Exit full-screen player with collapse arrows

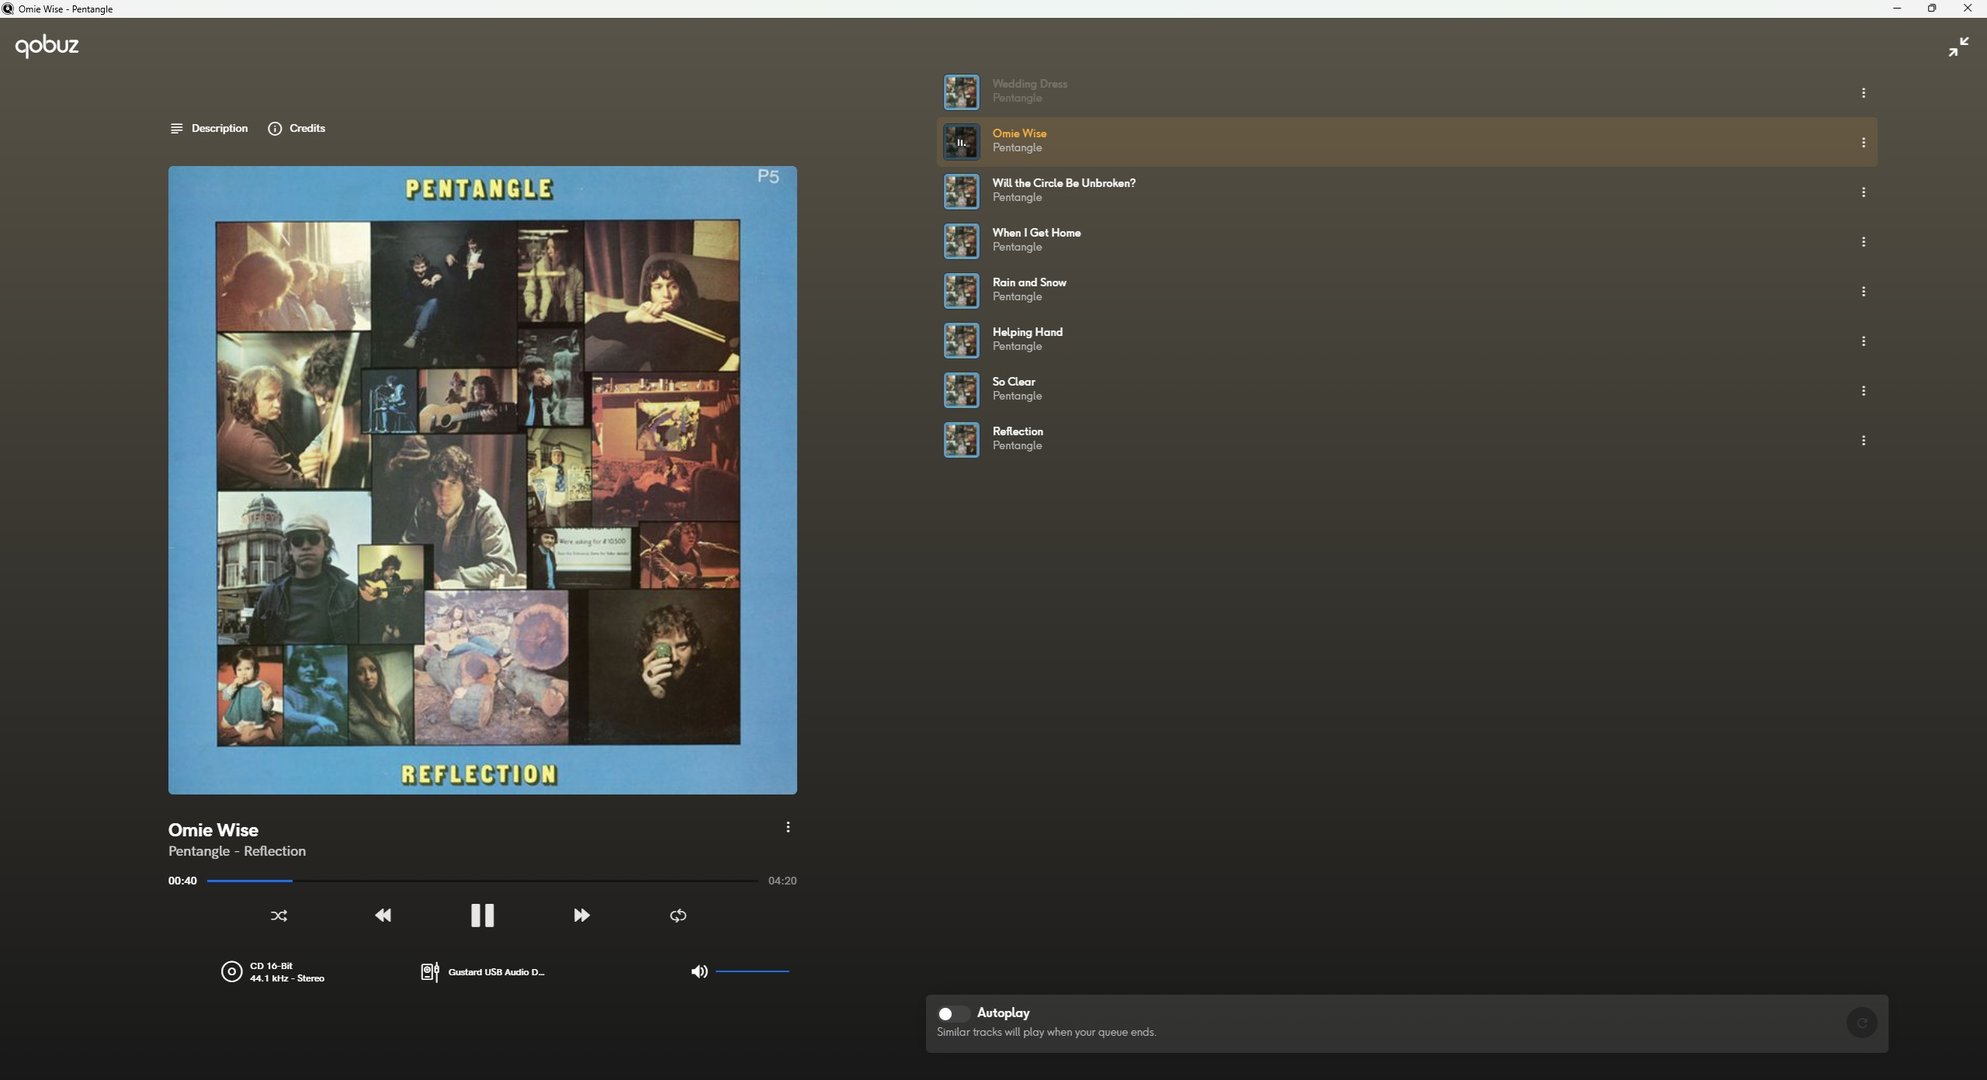click(x=1958, y=47)
